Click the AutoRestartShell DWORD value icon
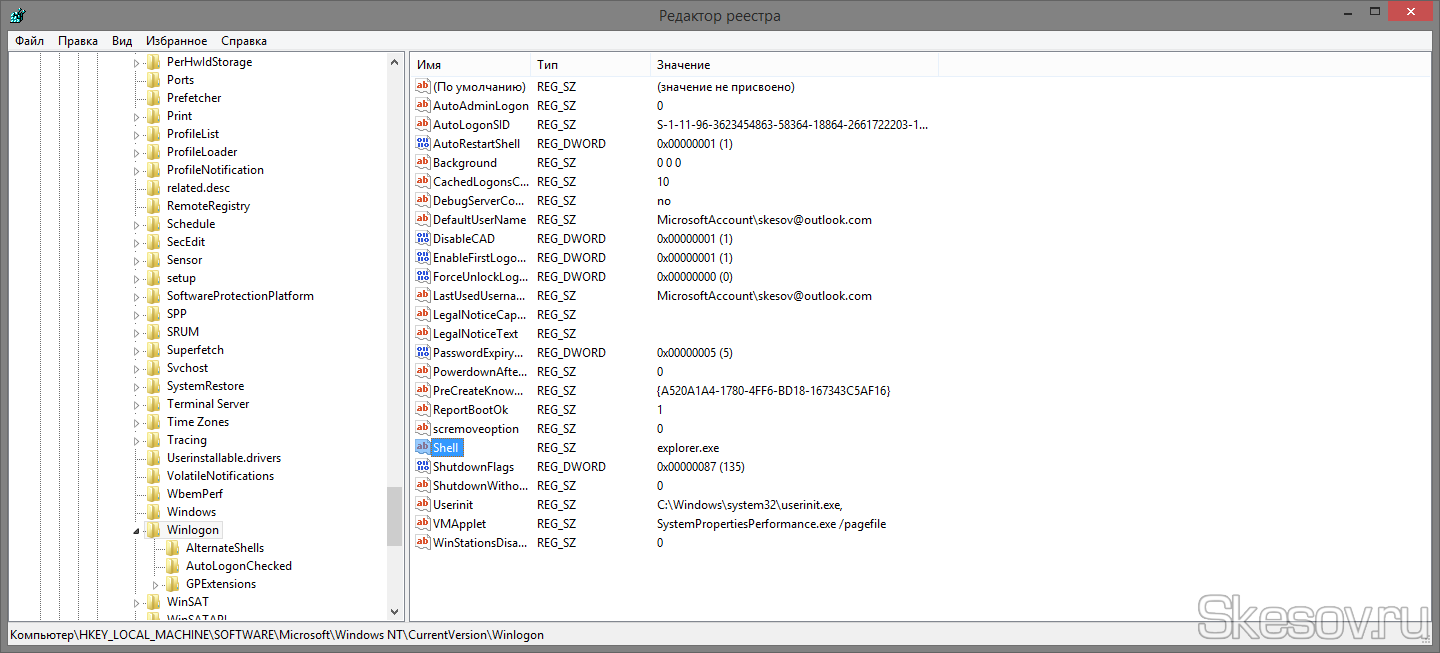The height and width of the screenshot is (653, 1440). click(422, 144)
